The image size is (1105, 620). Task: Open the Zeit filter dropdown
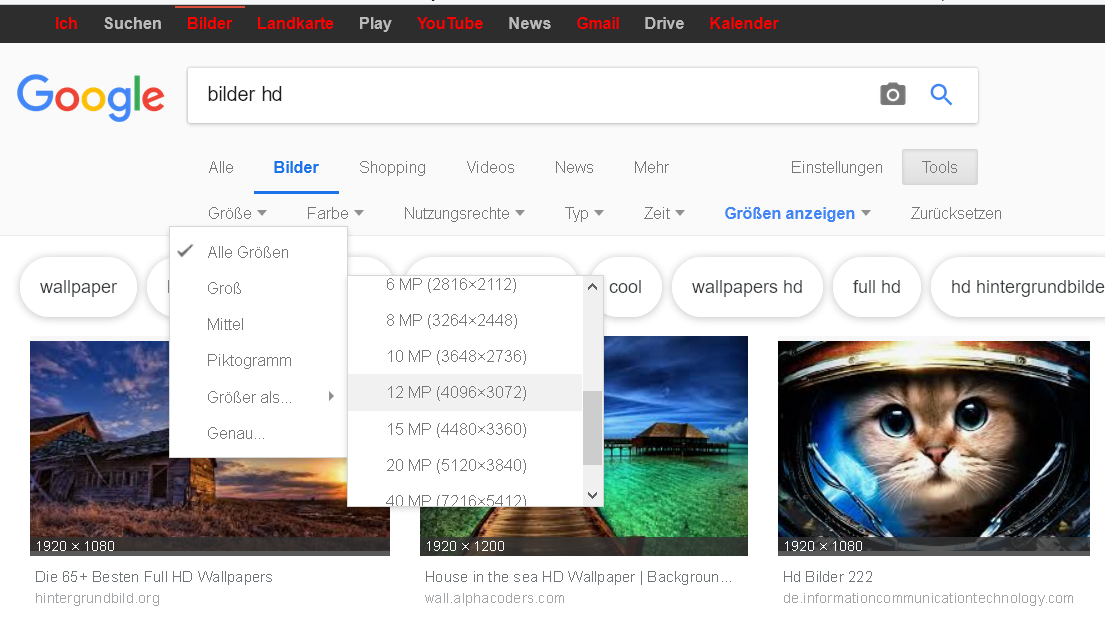[x=663, y=213]
